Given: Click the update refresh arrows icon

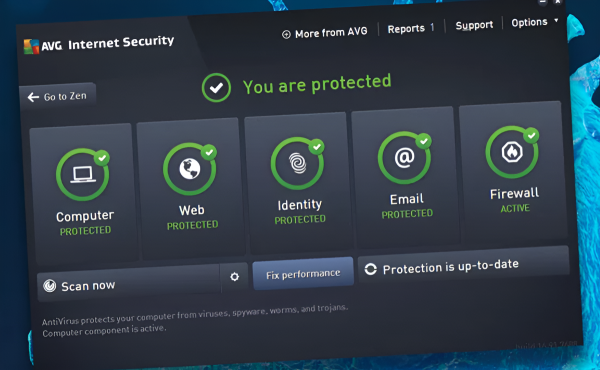Looking at the screenshot, I should [x=370, y=269].
